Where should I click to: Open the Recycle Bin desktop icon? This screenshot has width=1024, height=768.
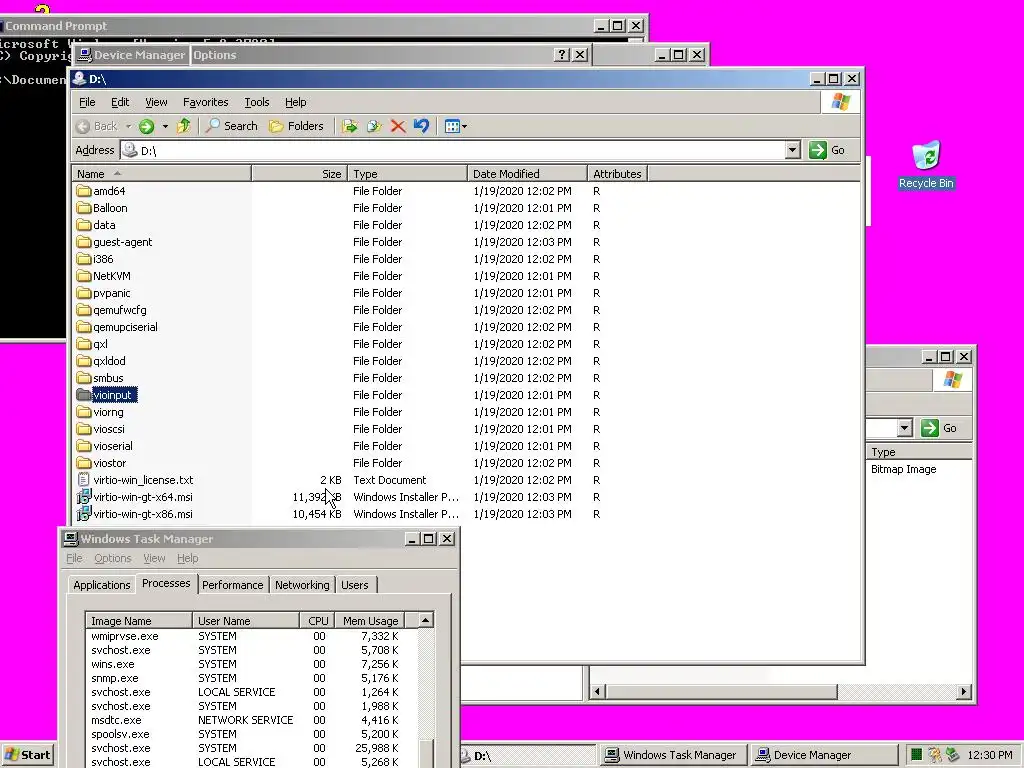pos(926,165)
